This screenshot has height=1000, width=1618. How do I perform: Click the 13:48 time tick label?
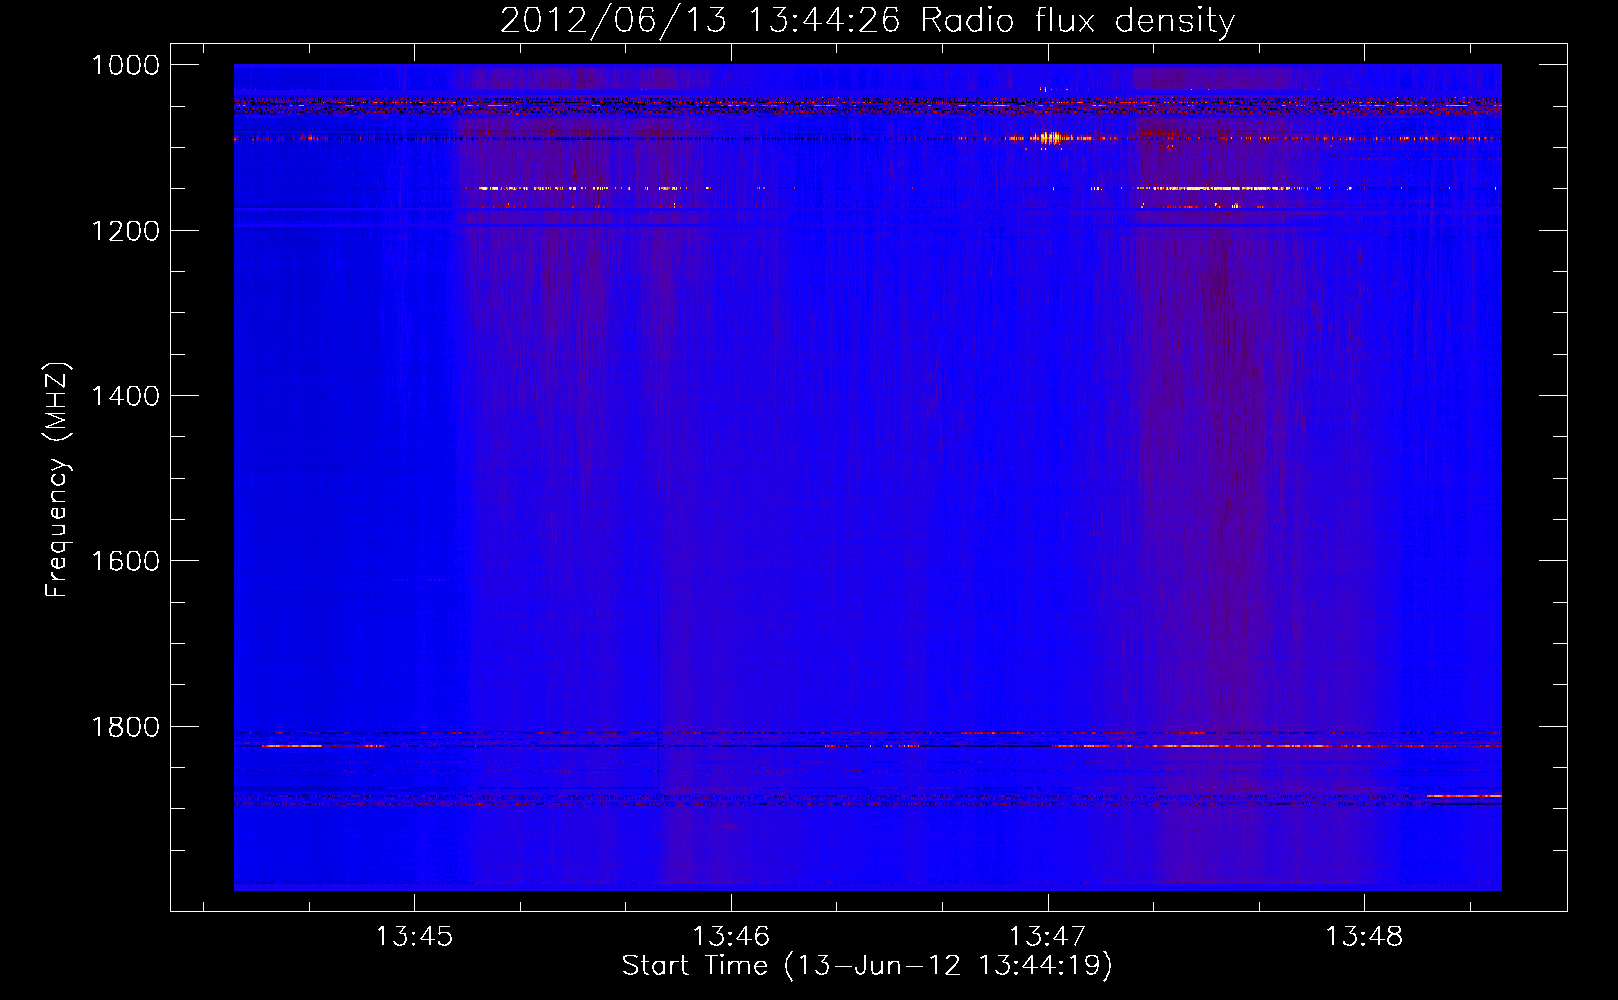click(1364, 936)
